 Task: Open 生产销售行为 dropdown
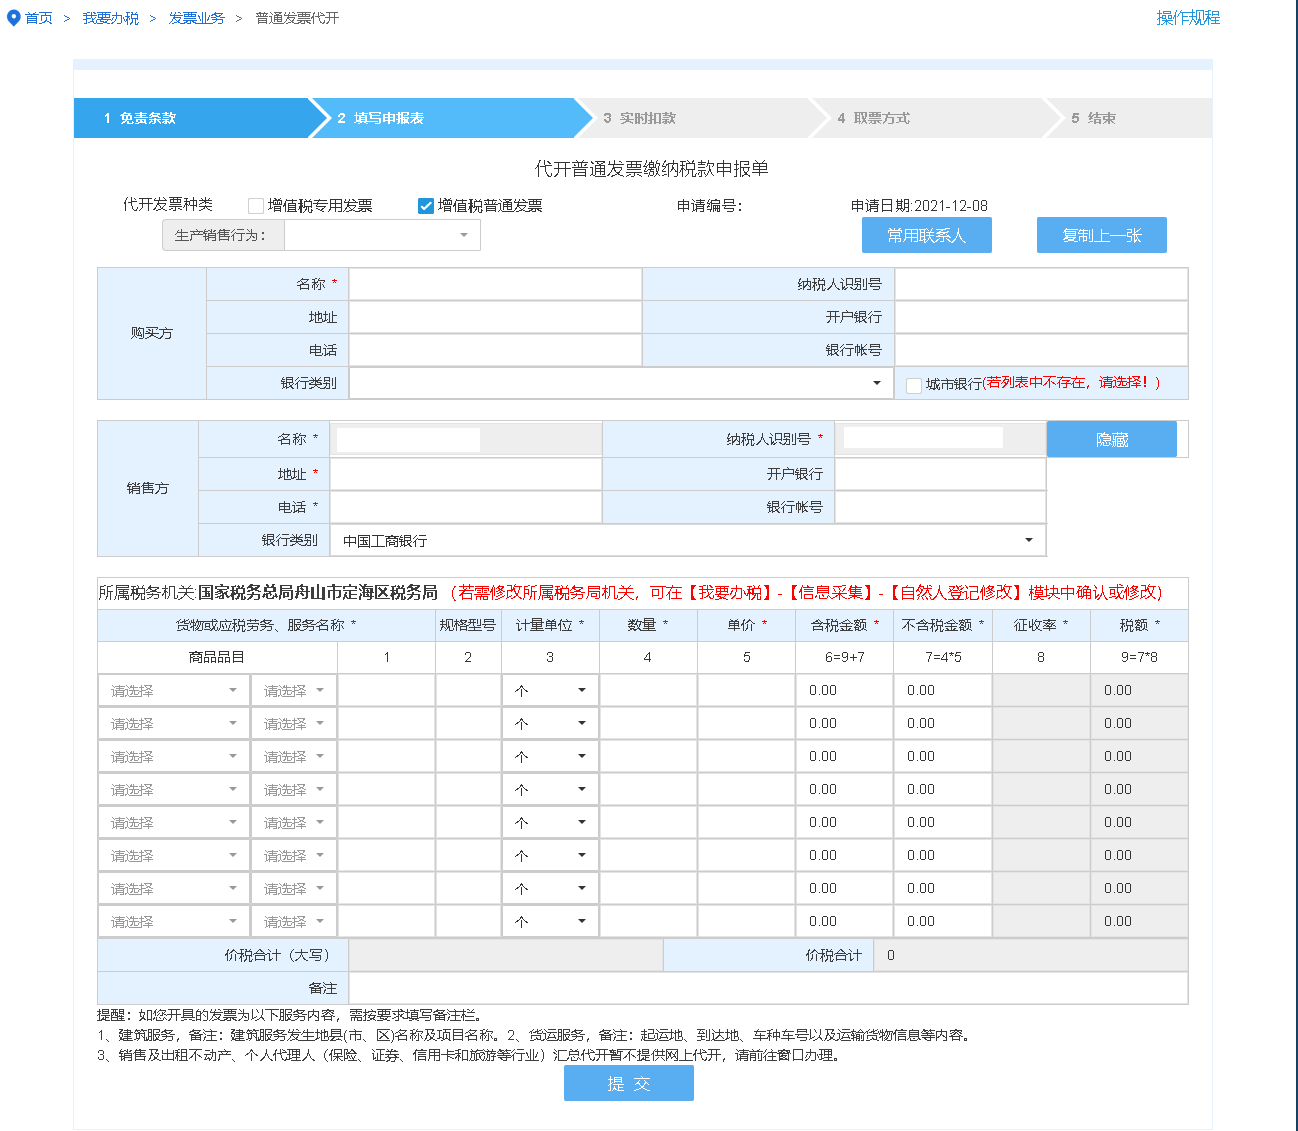(382, 235)
